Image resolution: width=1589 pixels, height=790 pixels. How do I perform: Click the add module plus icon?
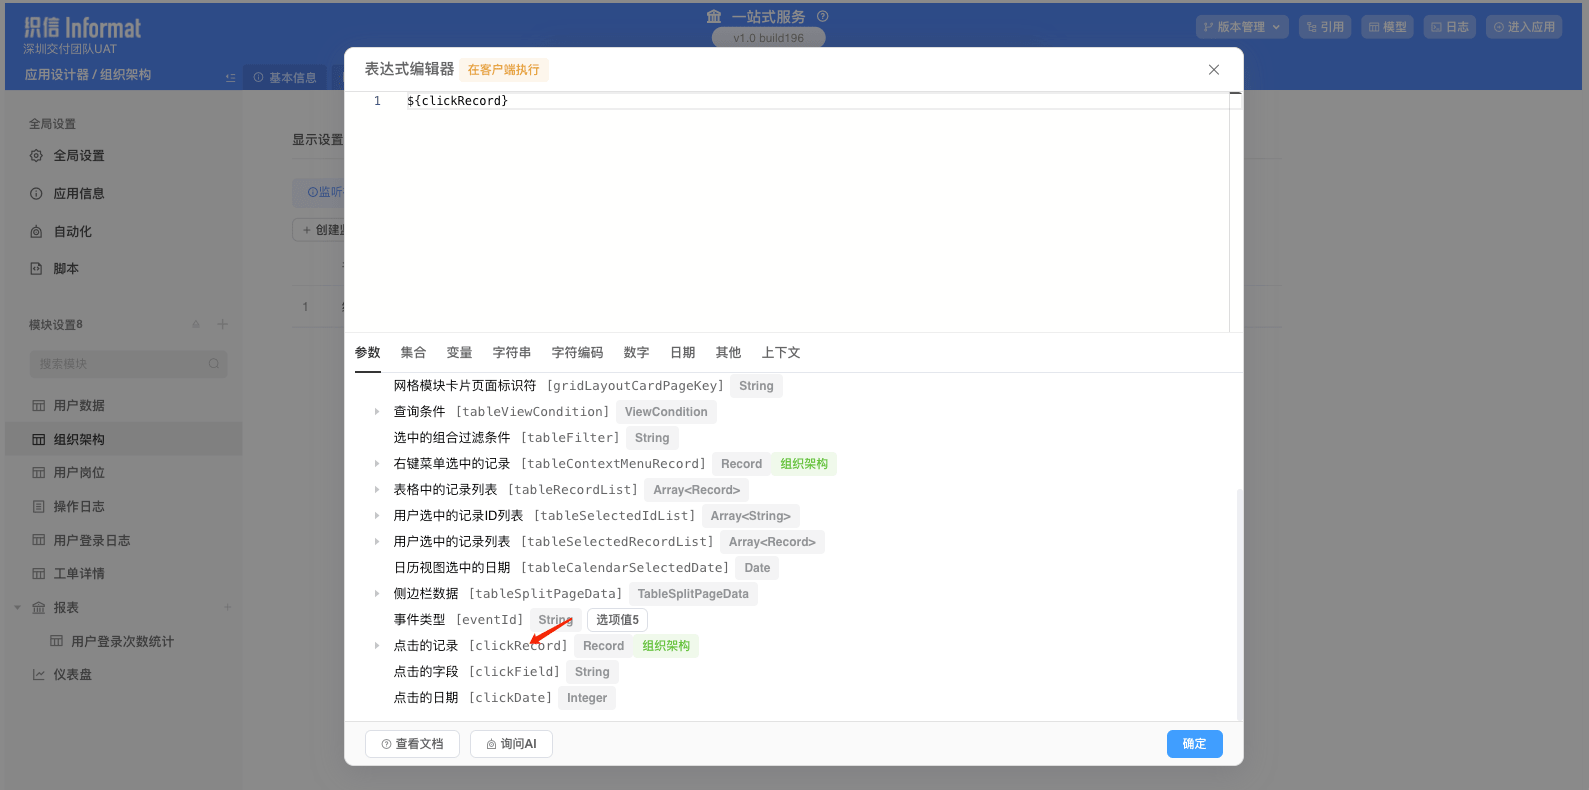[223, 324]
